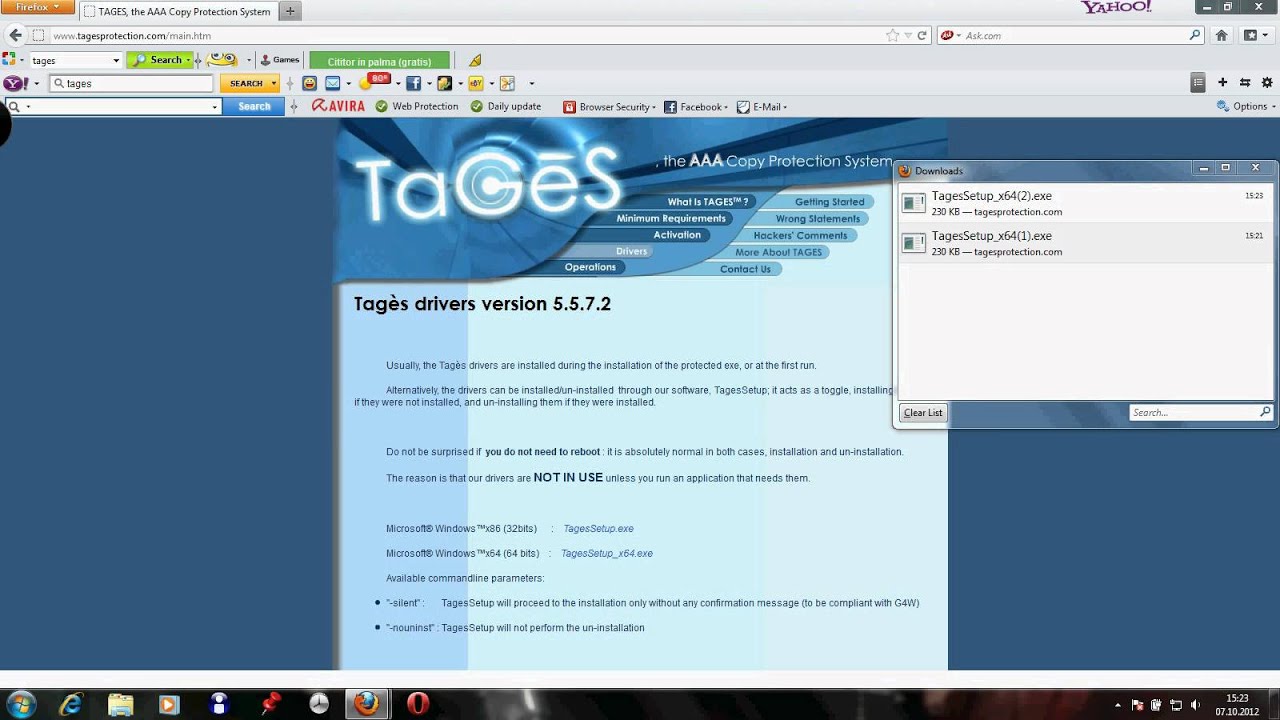Click the highlighter pencil toolbar icon
Viewport: 1280px width, 720px height.
[475, 61]
